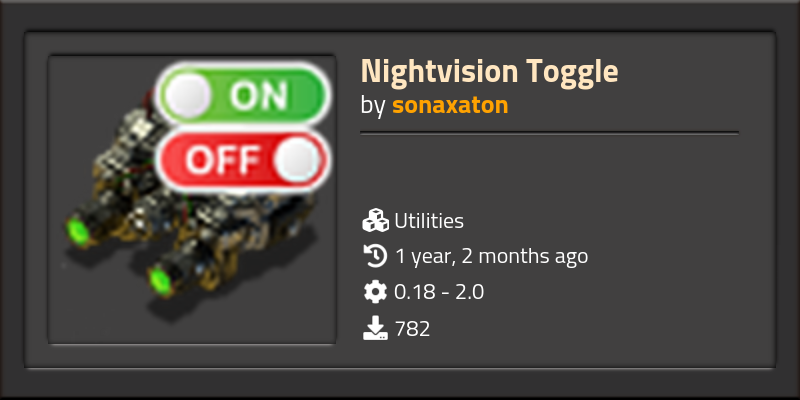Viewport: 800px width, 400px height.
Task: Click the Utilities category cubes icon
Action: point(376,220)
